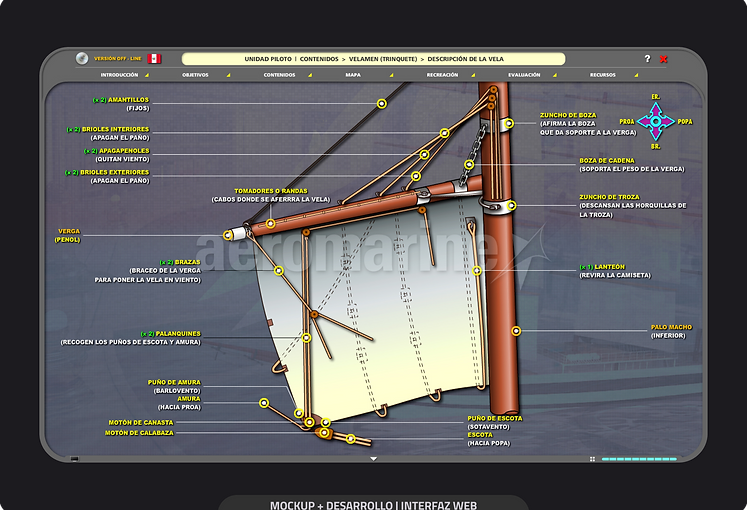Click the Apagapenoles hotspot marker
747x510 pixels.
tap(424, 154)
